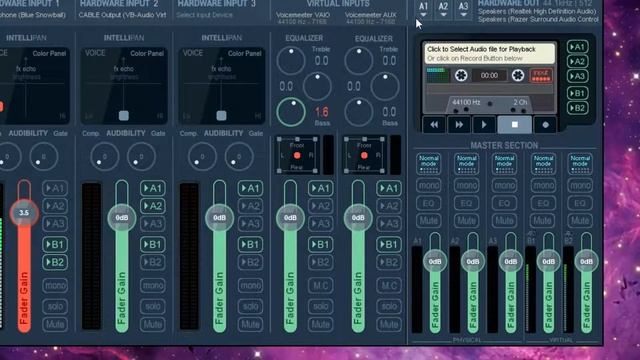Click the Hardware Input 3 Comp knob
Screen dimensions: 640x360
click(x=202, y=156)
